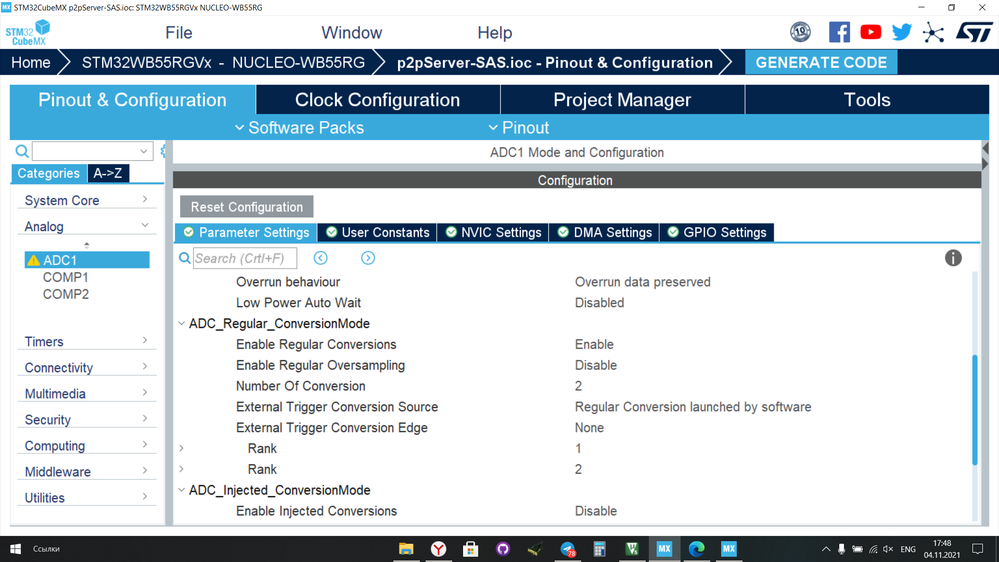Open the User Constants tab
The width and height of the screenshot is (999, 562).
click(377, 233)
